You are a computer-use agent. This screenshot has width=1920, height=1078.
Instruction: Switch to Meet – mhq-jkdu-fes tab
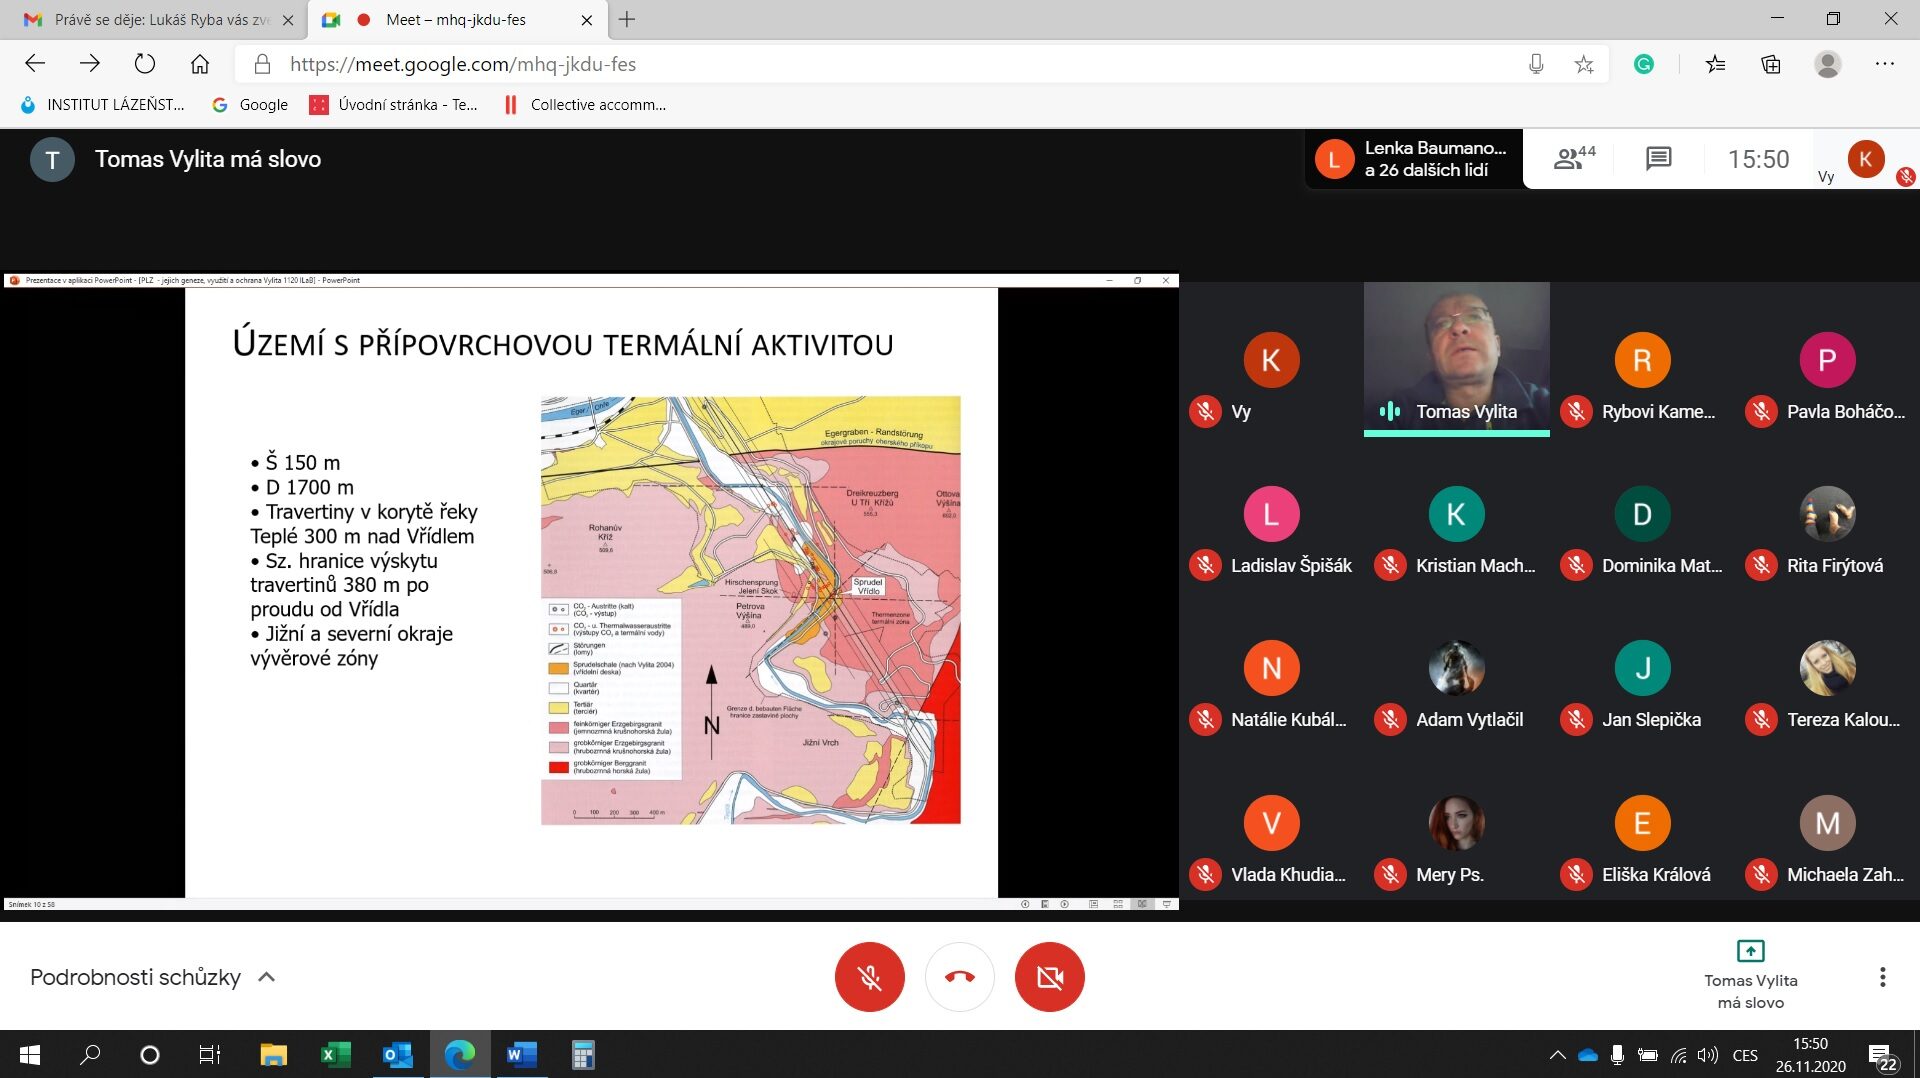455,20
